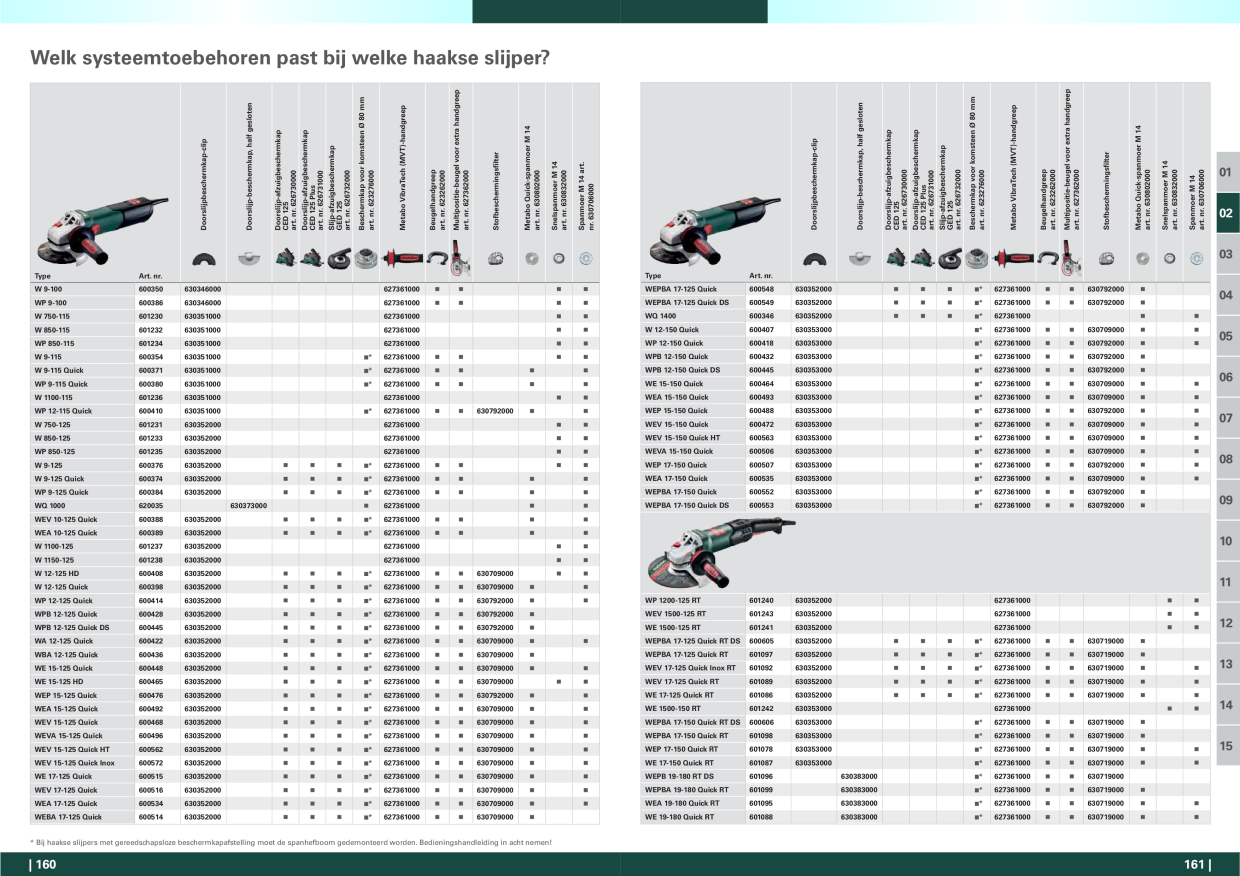
Task: Select the highlighted chapter tab 02
Action: [1227, 214]
